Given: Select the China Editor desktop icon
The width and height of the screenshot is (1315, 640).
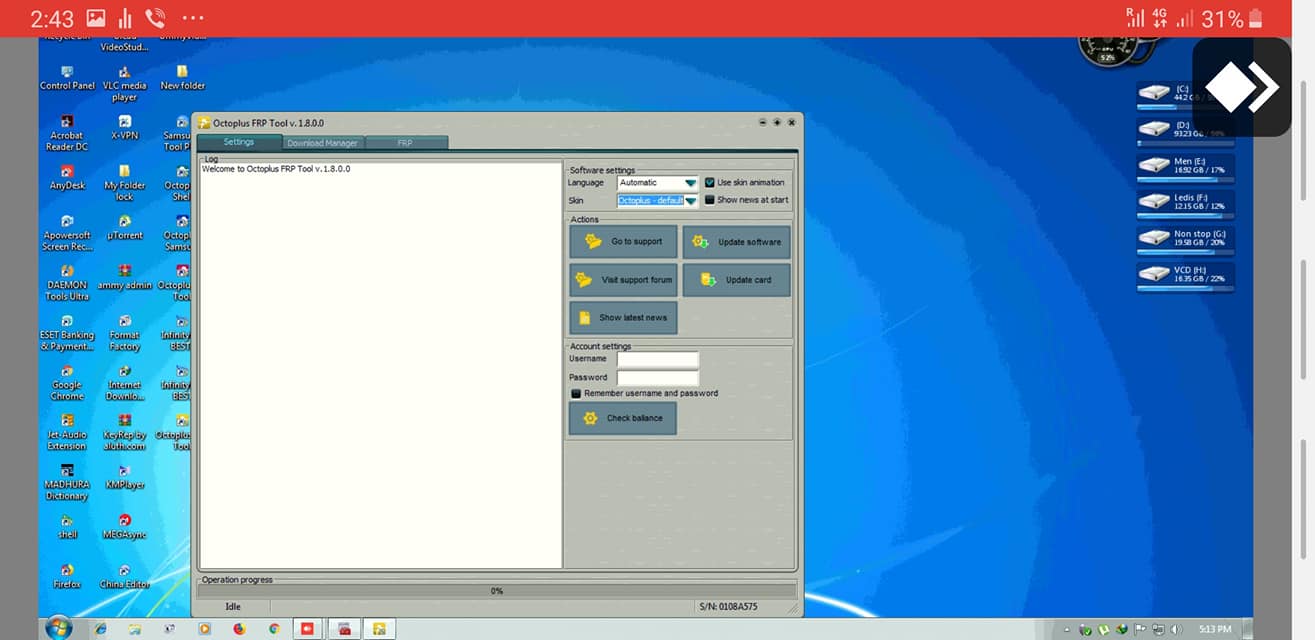Looking at the screenshot, I should (x=124, y=577).
